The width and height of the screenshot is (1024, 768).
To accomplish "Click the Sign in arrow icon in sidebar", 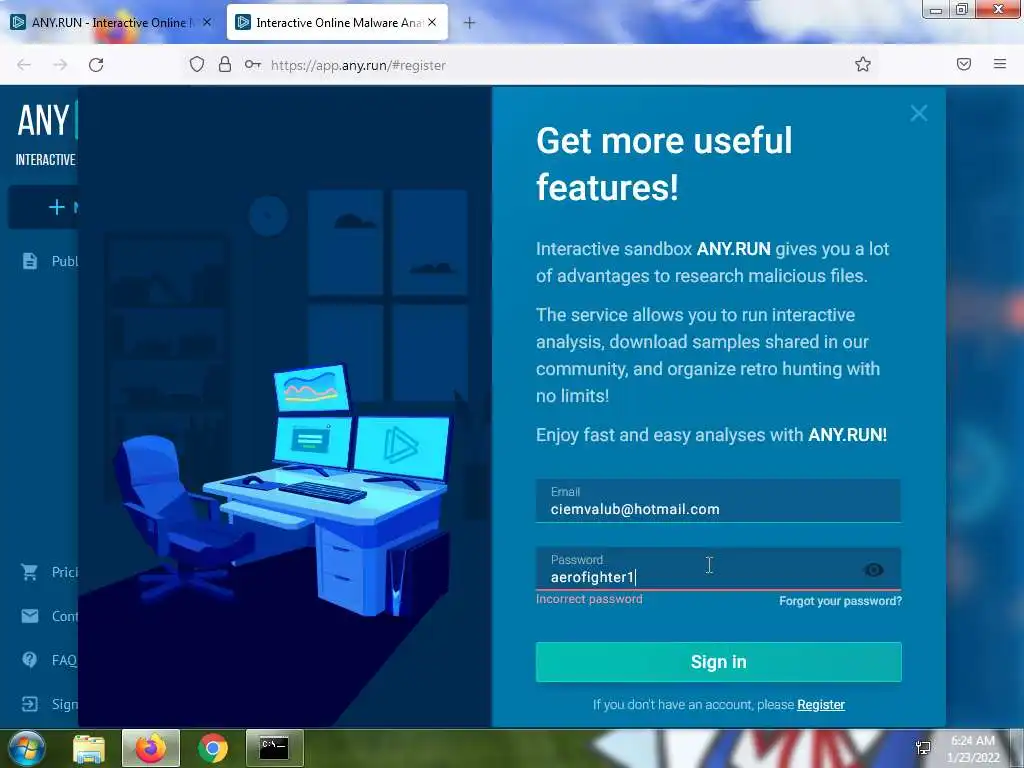I will pos(29,704).
